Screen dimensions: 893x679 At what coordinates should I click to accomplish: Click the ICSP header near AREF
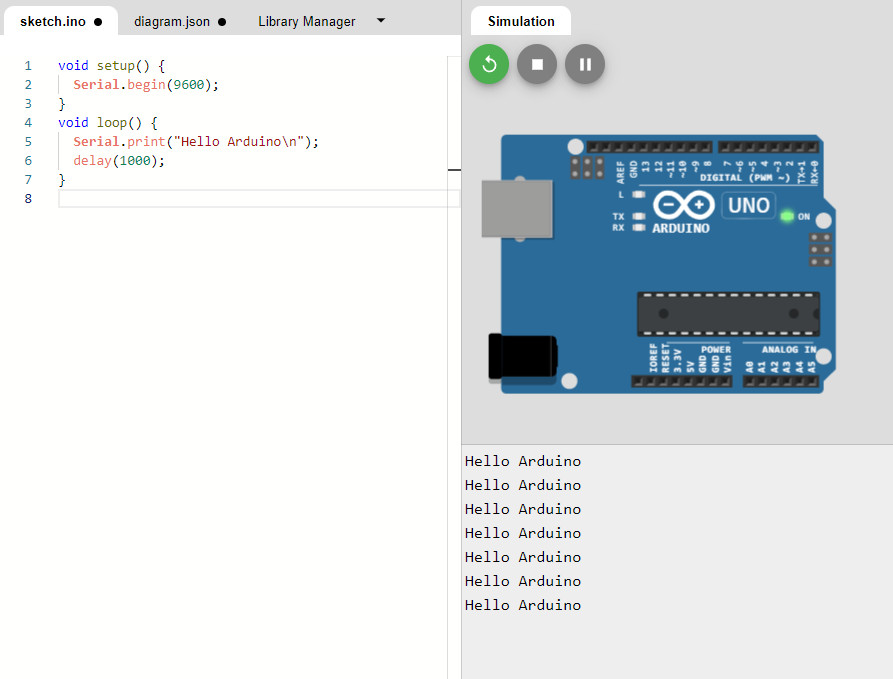click(x=587, y=167)
